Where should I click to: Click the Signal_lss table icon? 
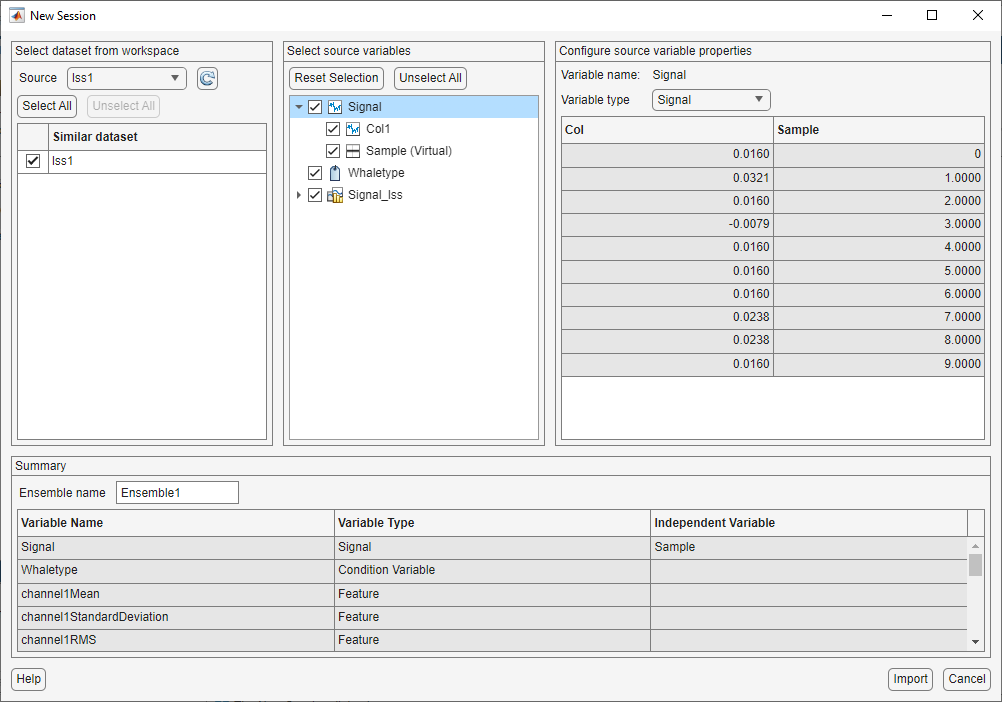click(x=335, y=195)
